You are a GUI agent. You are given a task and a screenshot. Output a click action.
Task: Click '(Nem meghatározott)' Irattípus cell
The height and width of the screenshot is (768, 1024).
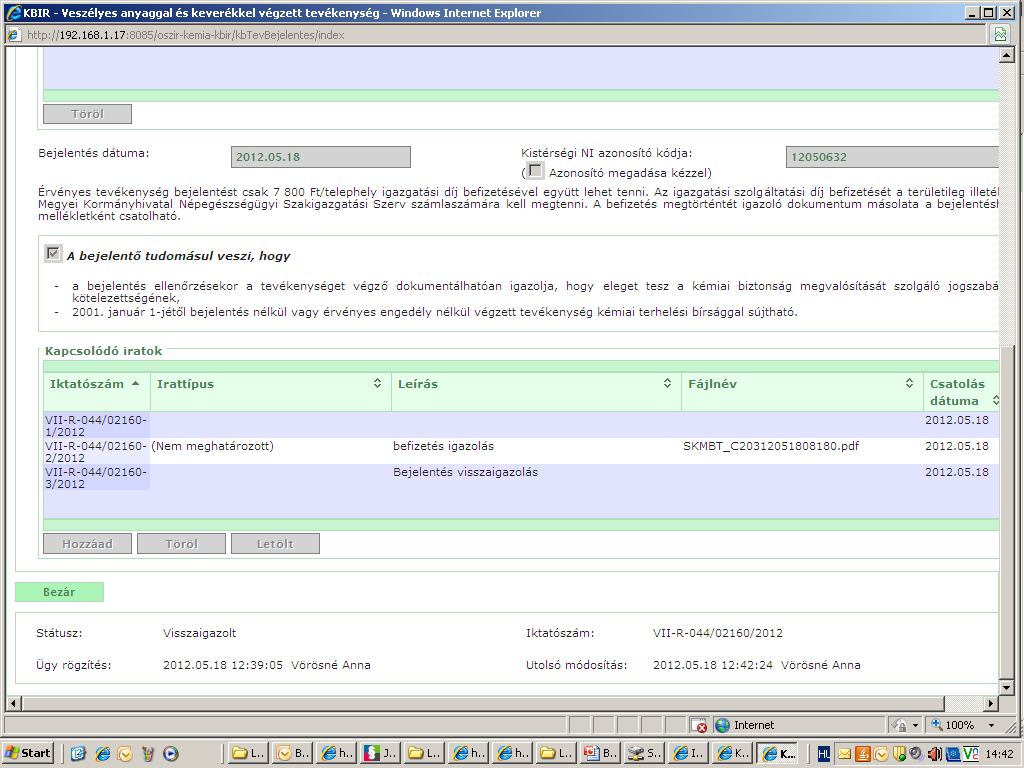click(212, 446)
